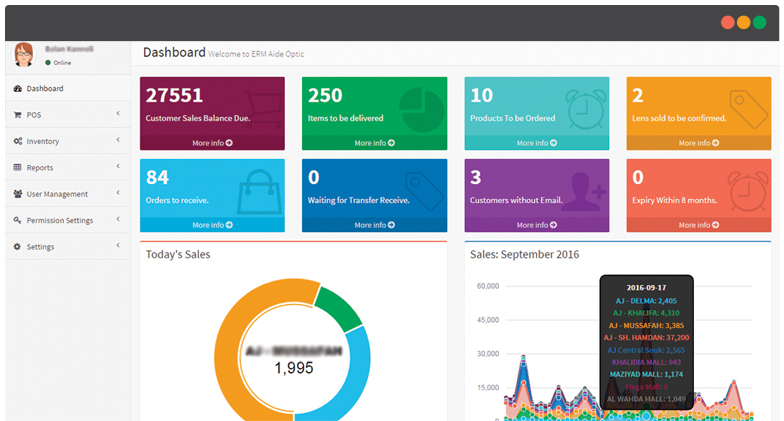The height and width of the screenshot is (421, 784).
Task: Click More info under Orders to receive
Action: (x=212, y=225)
